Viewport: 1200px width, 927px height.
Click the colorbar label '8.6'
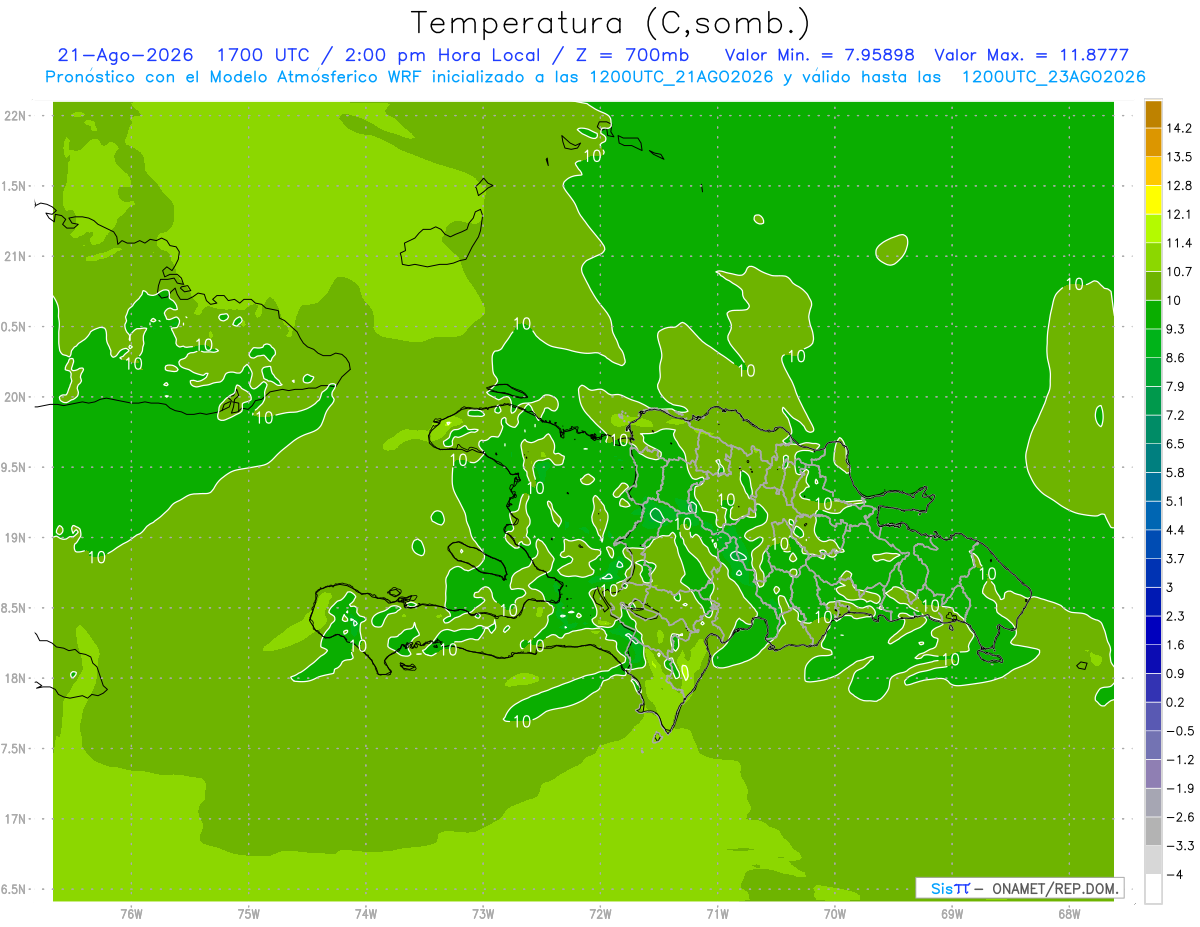[x=1175, y=358]
